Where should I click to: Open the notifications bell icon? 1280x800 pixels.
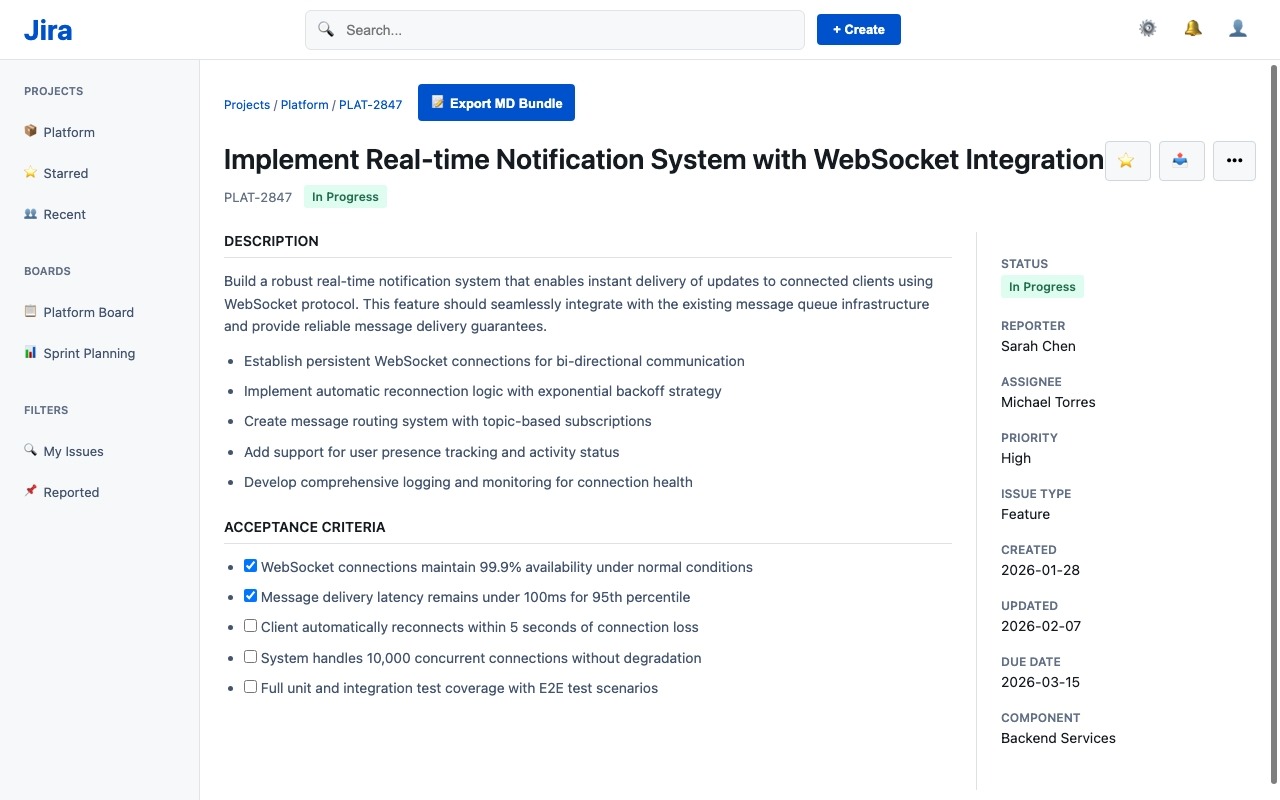pyautogui.click(x=1193, y=29)
